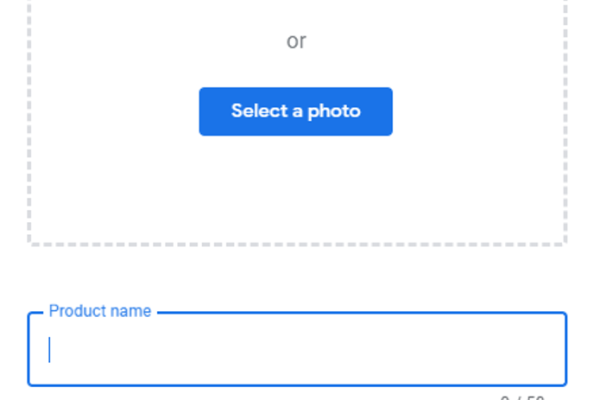Image resolution: width=600 pixels, height=400 pixels.
Task: Click the text caret in the Product name field
Action: pyautogui.click(x=49, y=349)
